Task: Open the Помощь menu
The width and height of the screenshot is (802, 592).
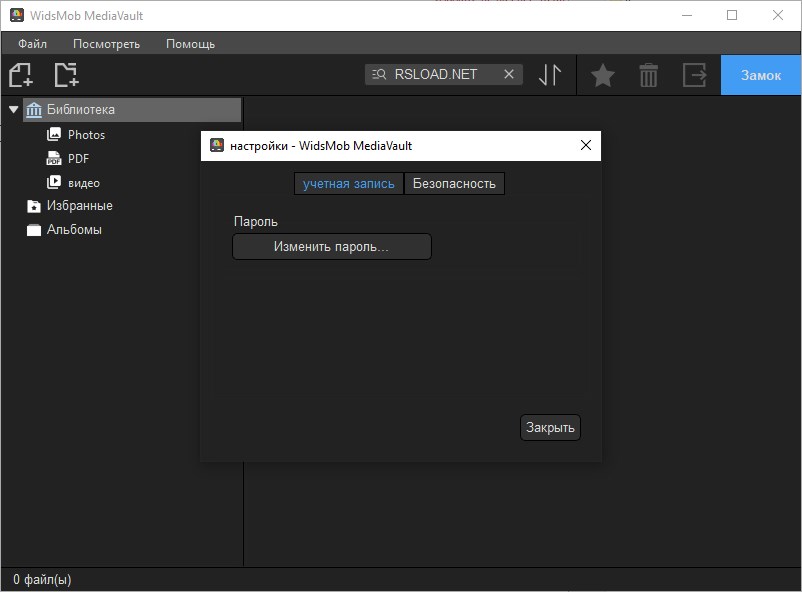Action: pos(190,43)
